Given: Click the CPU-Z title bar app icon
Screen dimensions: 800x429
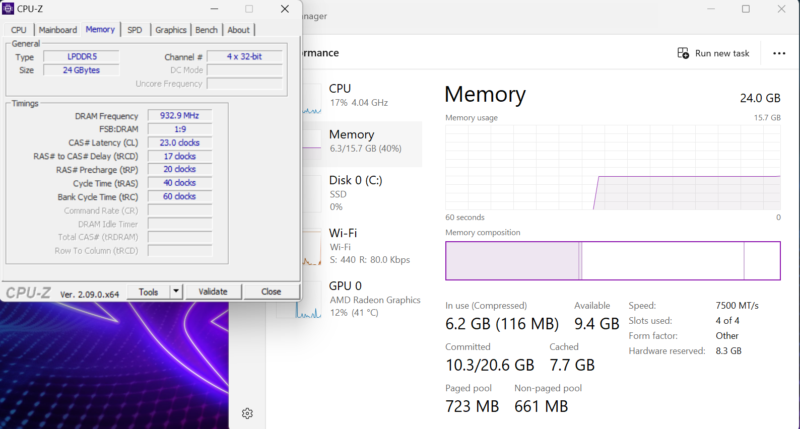Looking at the screenshot, I should 9,9.
